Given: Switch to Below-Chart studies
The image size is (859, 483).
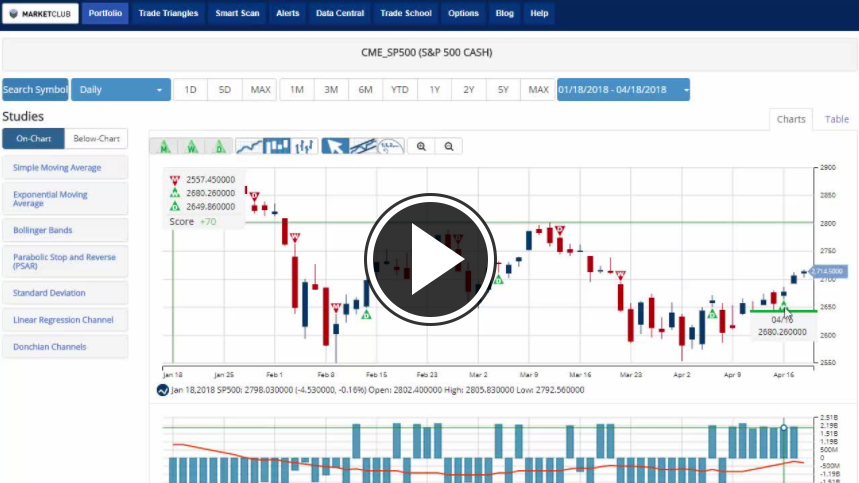Looking at the screenshot, I should tap(96, 139).
